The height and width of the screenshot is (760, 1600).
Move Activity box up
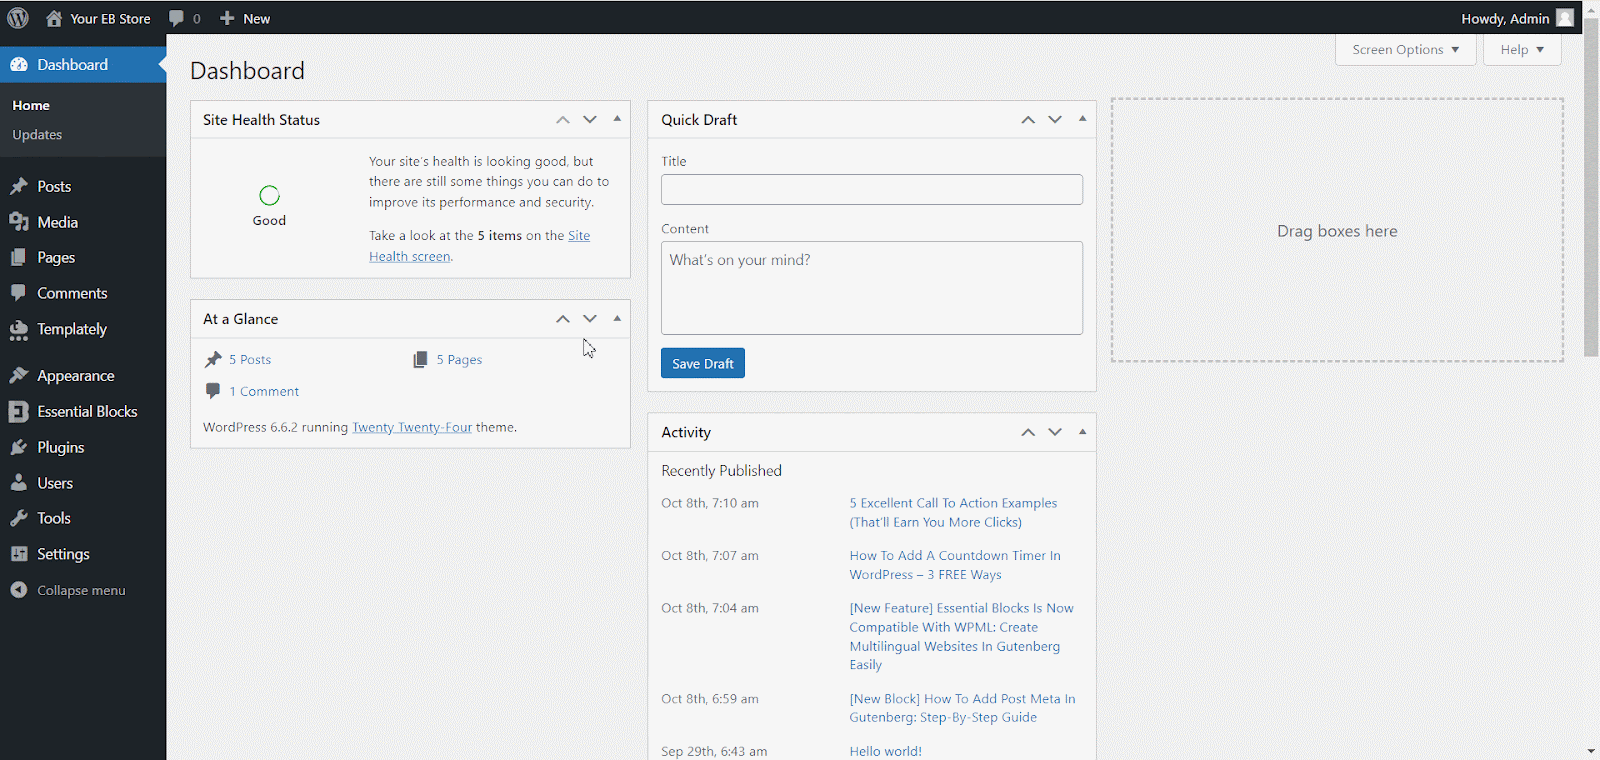(x=1028, y=433)
